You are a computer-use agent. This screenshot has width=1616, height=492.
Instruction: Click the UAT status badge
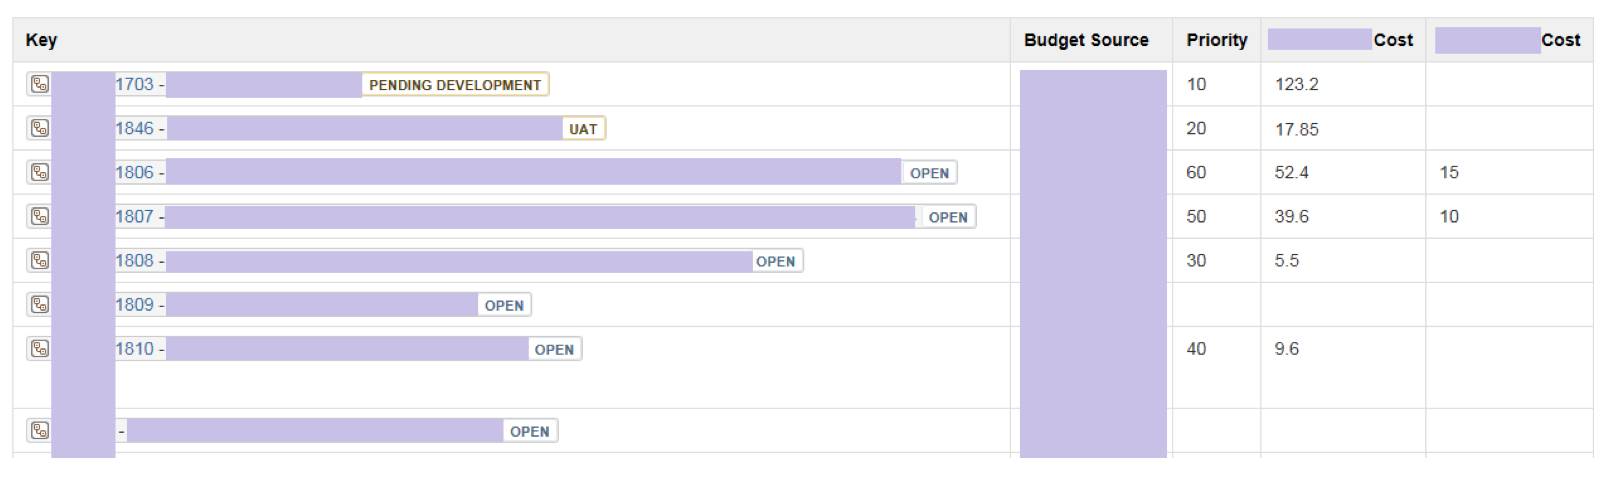(x=583, y=129)
